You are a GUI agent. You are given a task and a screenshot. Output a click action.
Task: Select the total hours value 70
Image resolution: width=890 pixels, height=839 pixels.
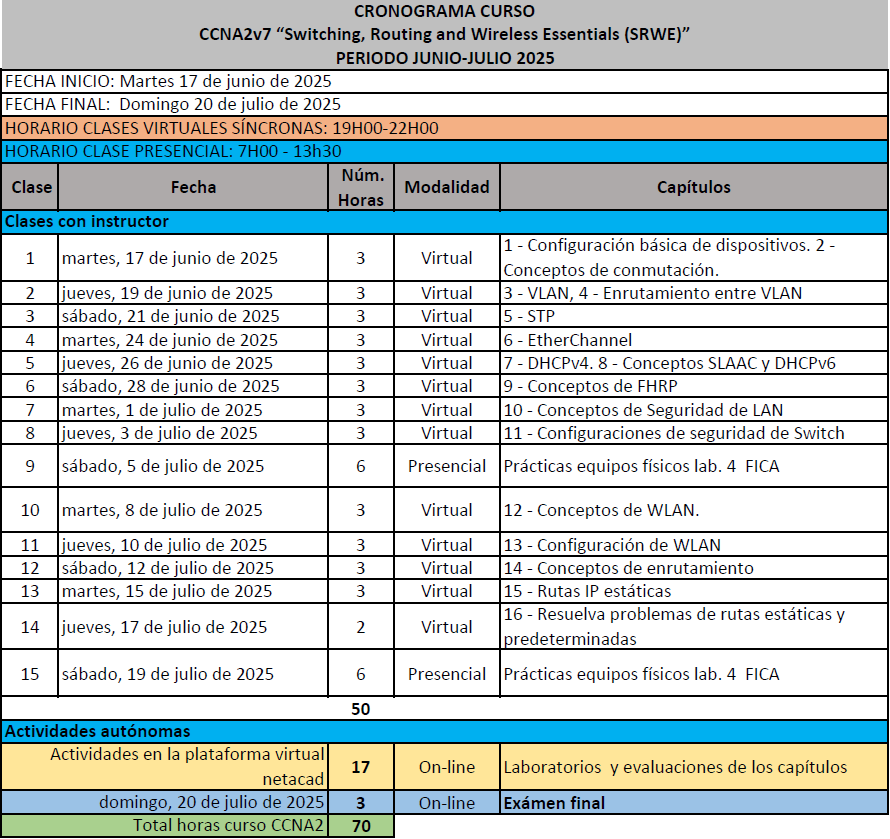[361, 826]
